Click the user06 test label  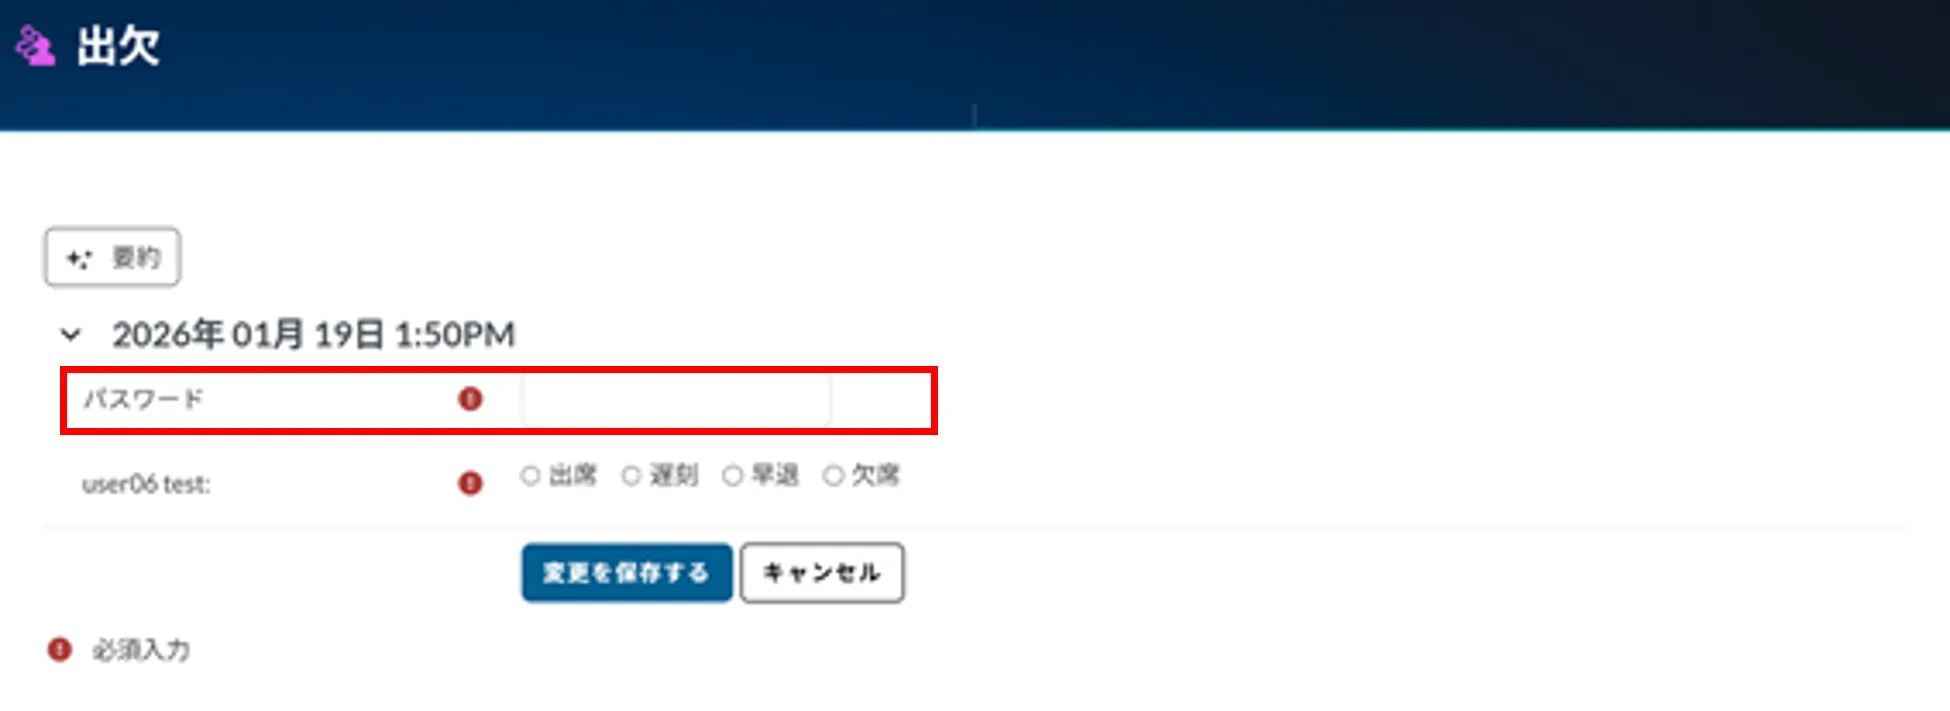point(146,484)
